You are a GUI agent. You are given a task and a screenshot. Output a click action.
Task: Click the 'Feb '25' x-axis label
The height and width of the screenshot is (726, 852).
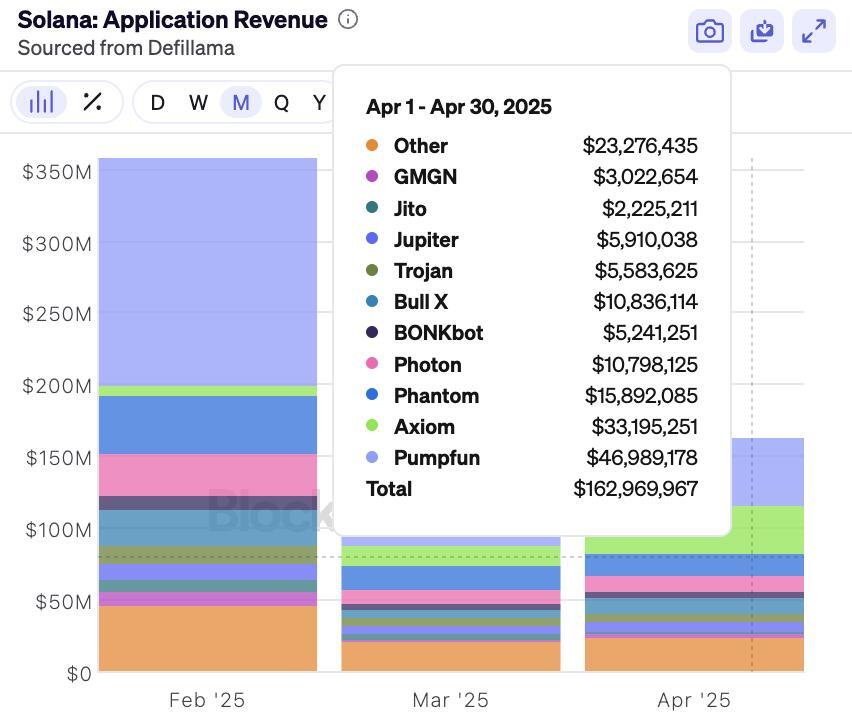207,700
